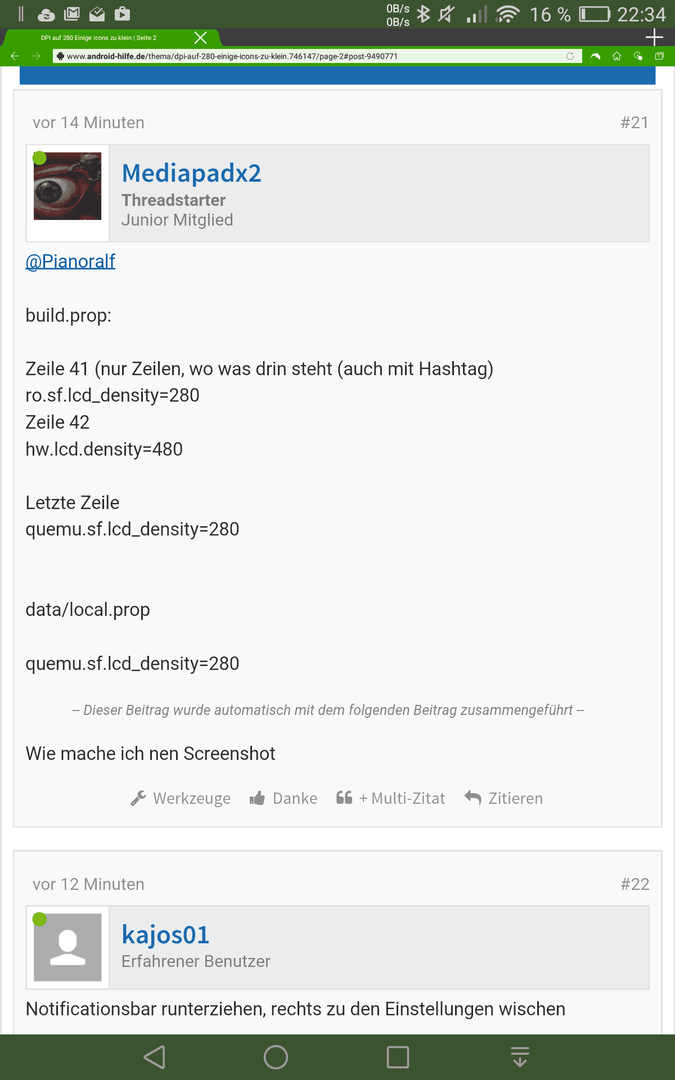The height and width of the screenshot is (1080, 675).
Task: Open post permalink #21
Action: [x=634, y=123]
